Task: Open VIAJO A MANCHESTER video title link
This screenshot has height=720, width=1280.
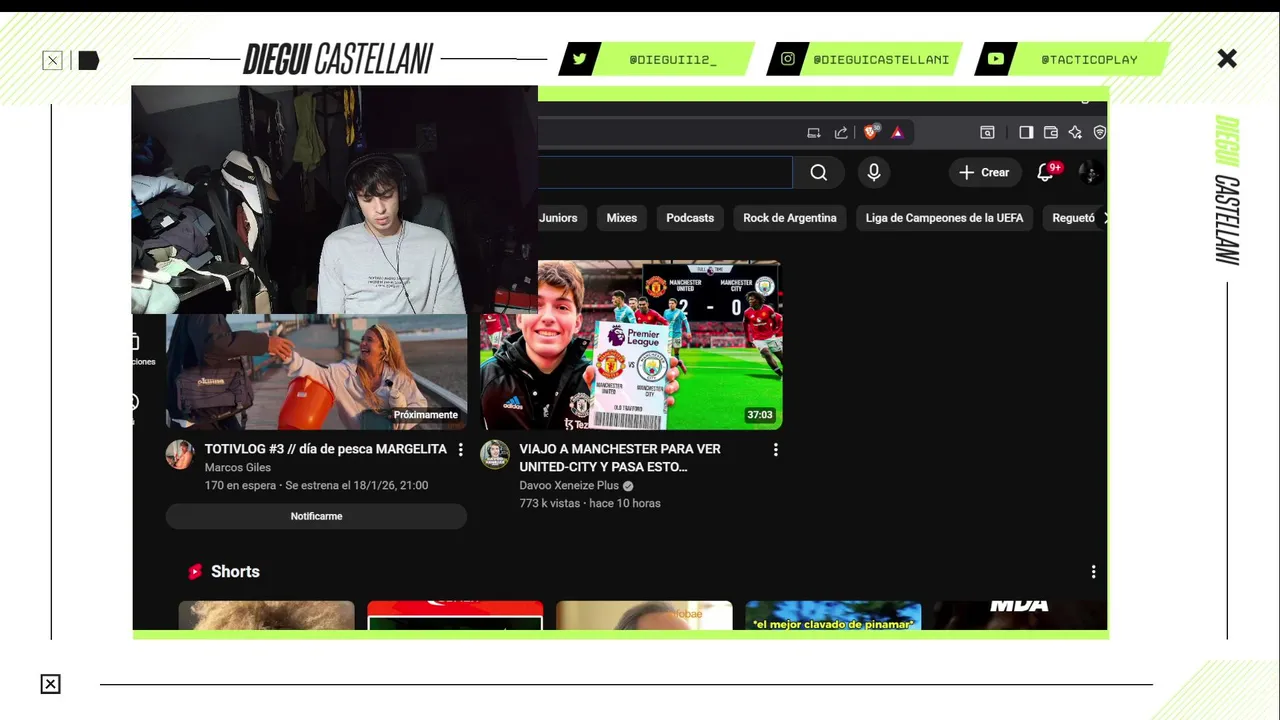Action: [620, 458]
